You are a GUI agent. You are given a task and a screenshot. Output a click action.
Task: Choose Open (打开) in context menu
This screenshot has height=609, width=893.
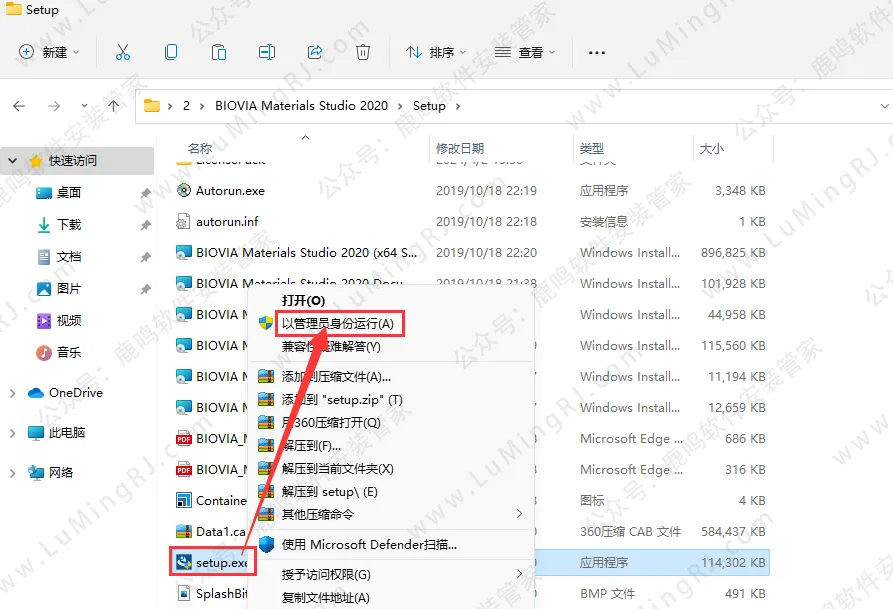pyautogui.click(x=303, y=300)
